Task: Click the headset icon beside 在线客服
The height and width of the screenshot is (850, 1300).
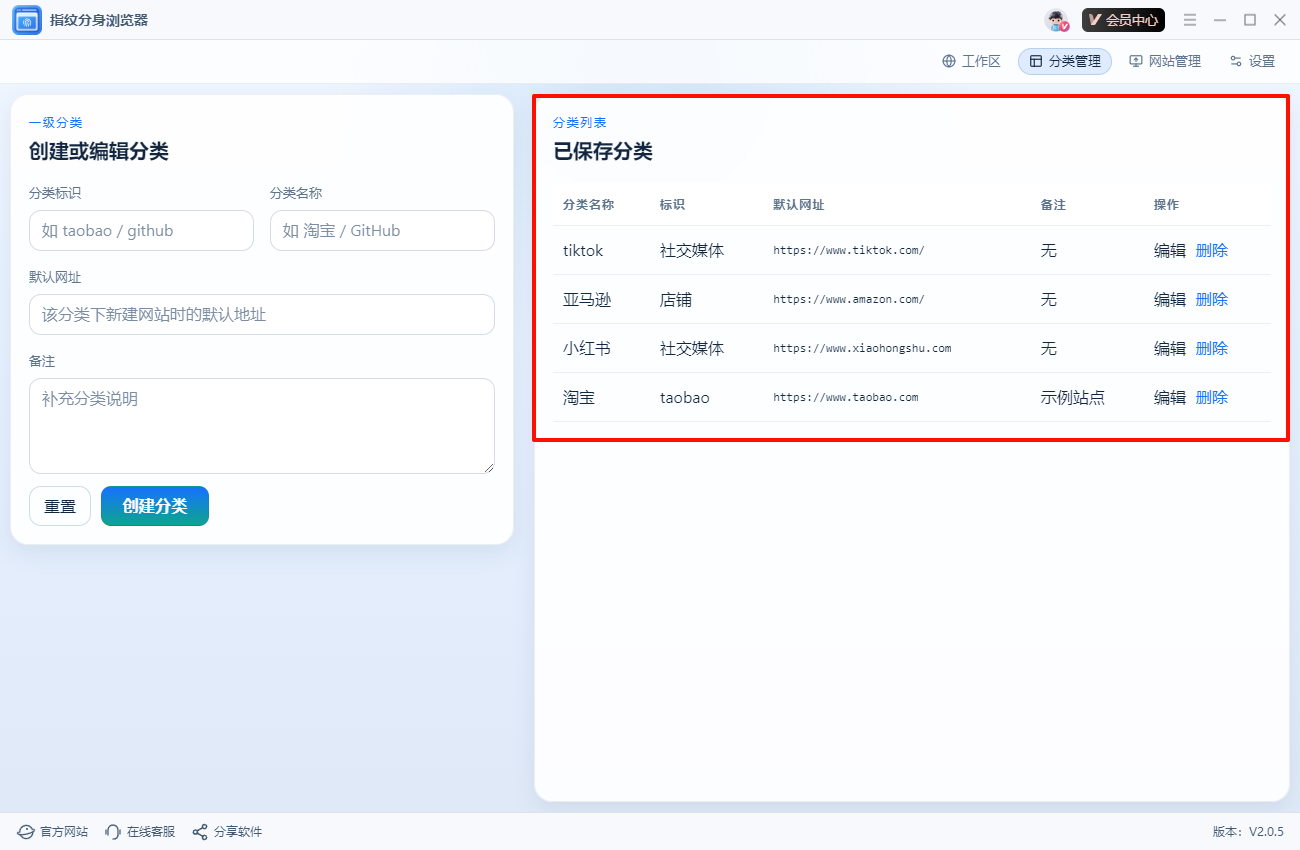Action: pyautogui.click(x=113, y=832)
